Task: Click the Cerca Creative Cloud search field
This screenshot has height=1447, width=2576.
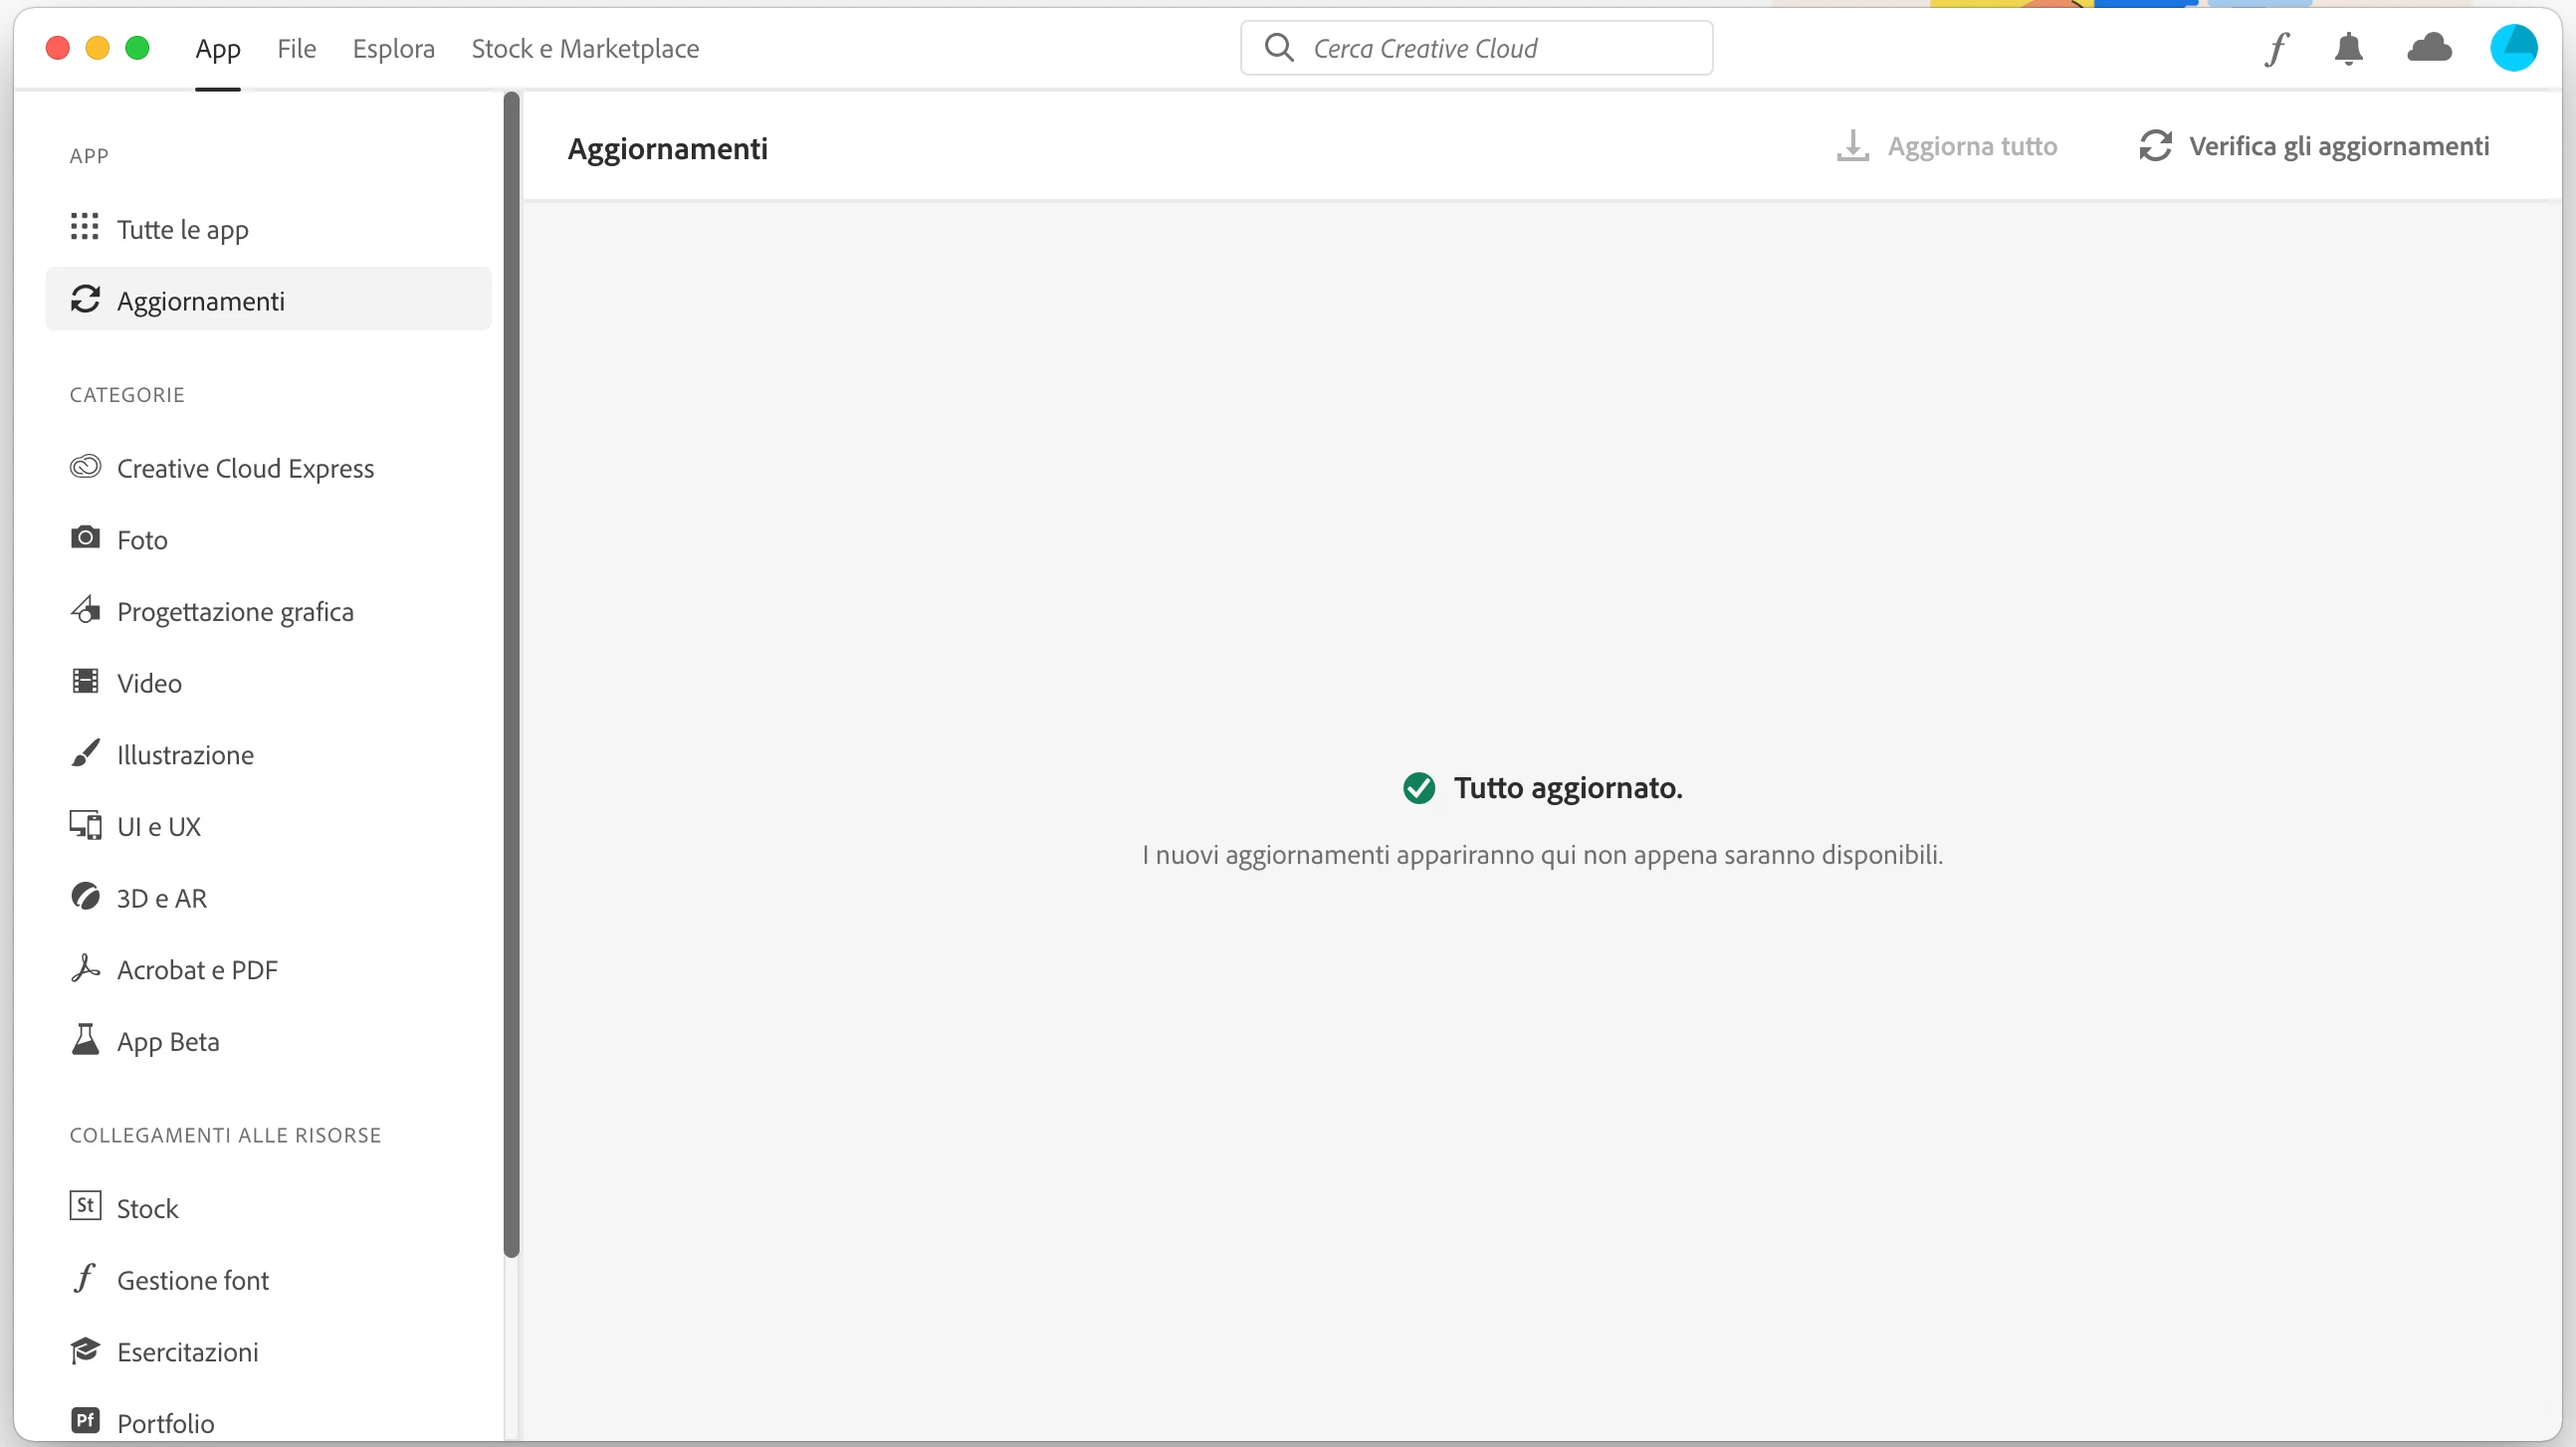Action: click(1476, 48)
